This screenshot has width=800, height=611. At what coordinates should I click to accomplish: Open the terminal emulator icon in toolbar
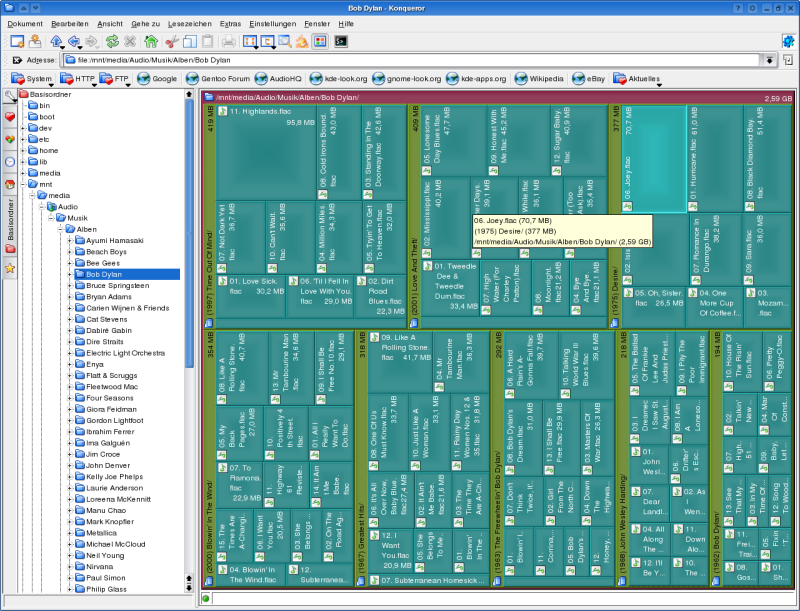341,41
